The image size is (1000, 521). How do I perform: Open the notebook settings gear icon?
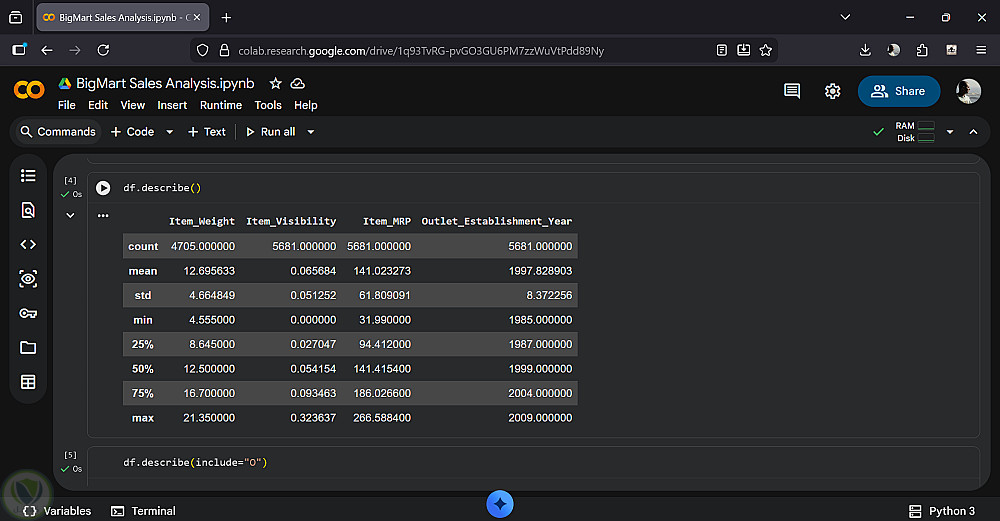[832, 91]
